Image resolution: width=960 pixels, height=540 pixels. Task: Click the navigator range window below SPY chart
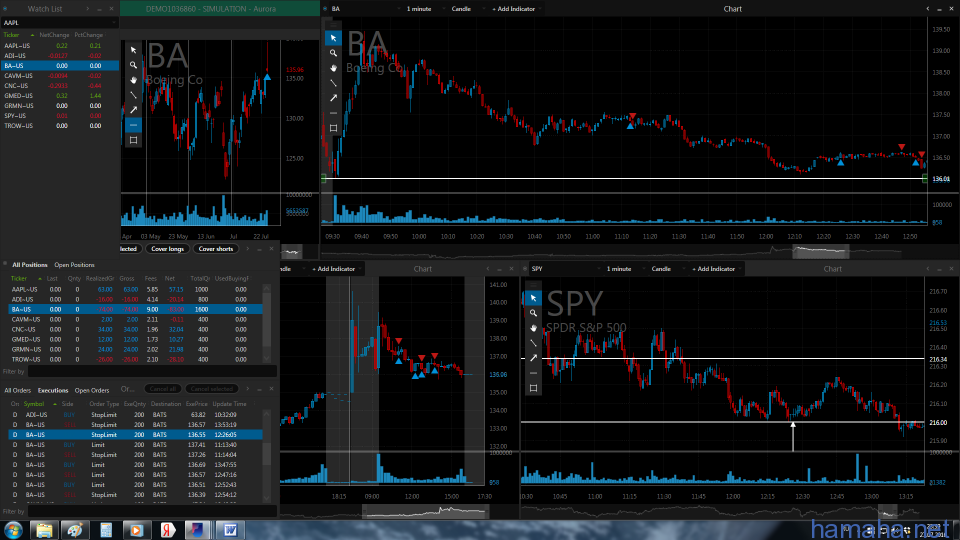[x=888, y=511]
